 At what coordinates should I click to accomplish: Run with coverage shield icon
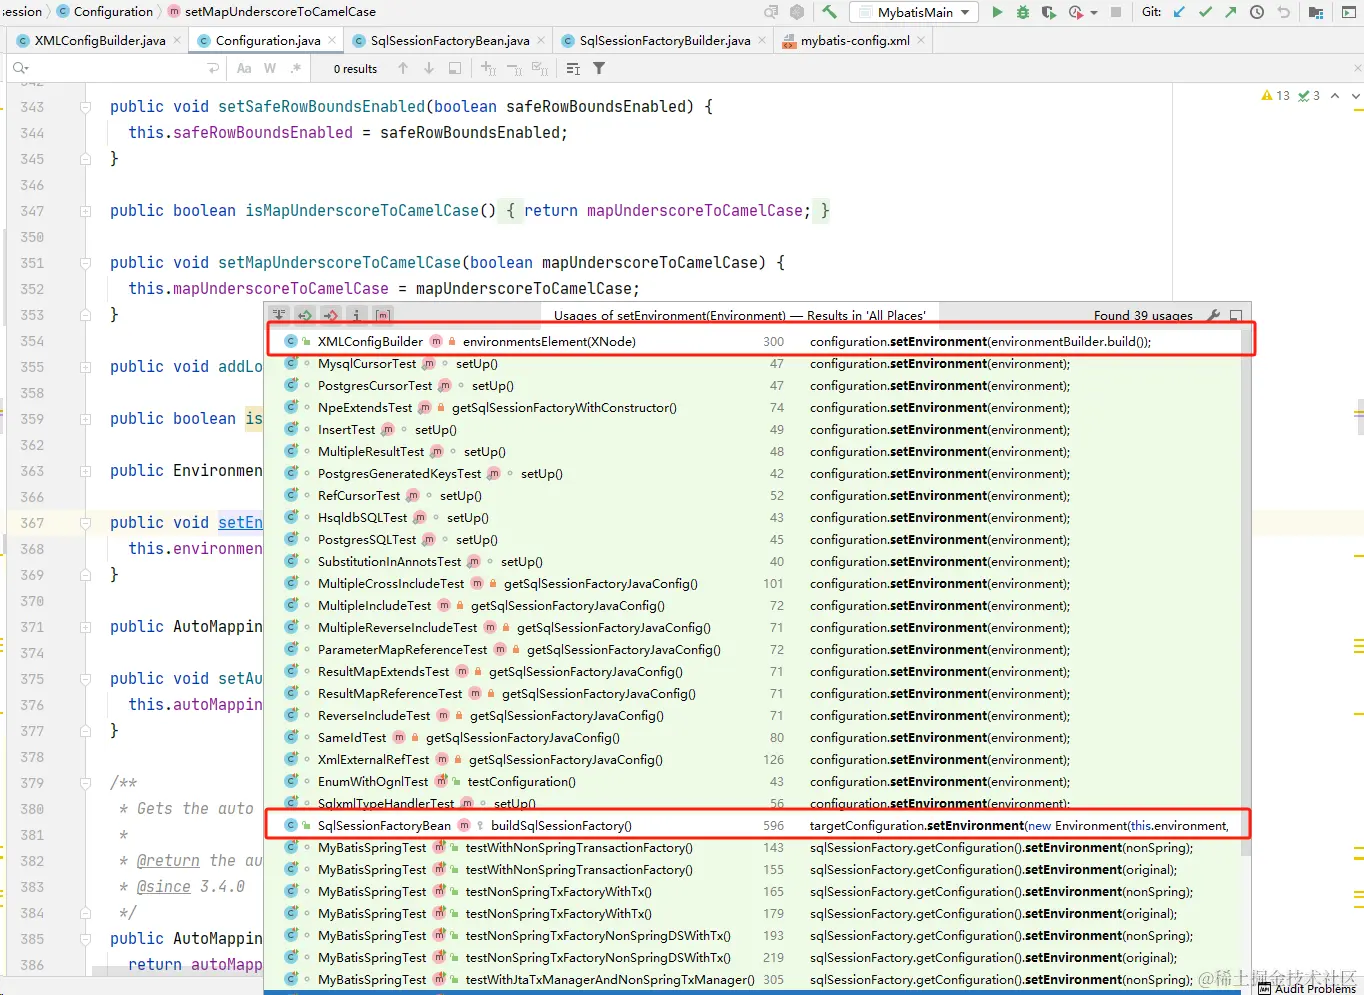1048,12
